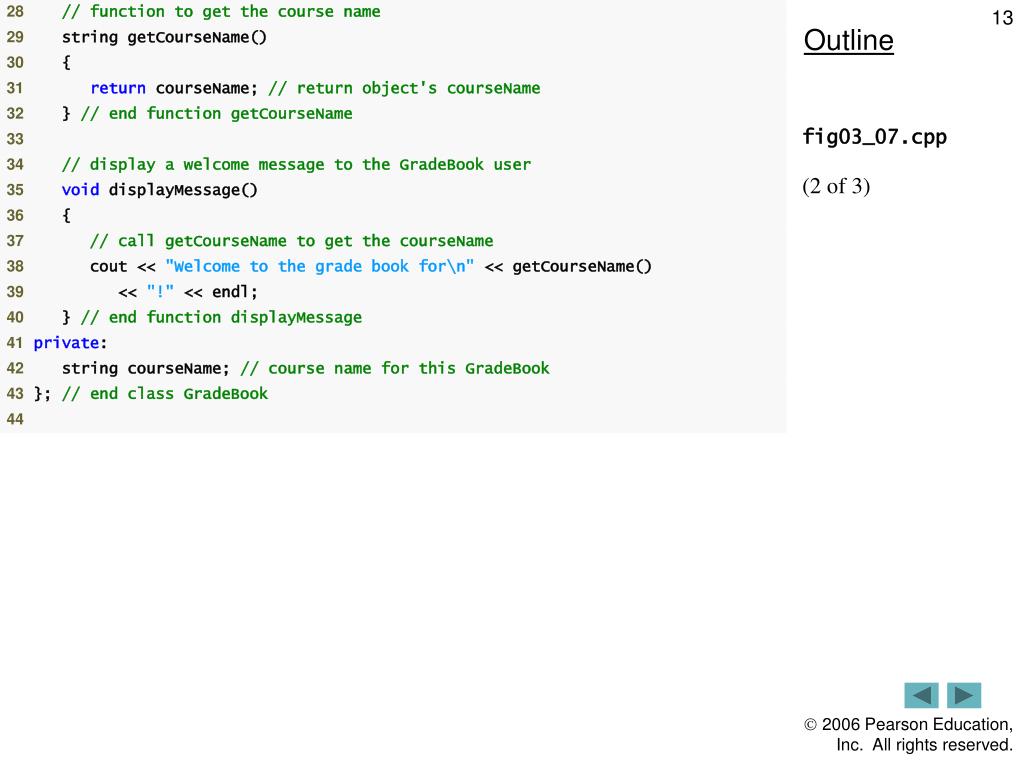Click the opening brace on line 36
This screenshot has width=1024, height=768.
coord(66,216)
